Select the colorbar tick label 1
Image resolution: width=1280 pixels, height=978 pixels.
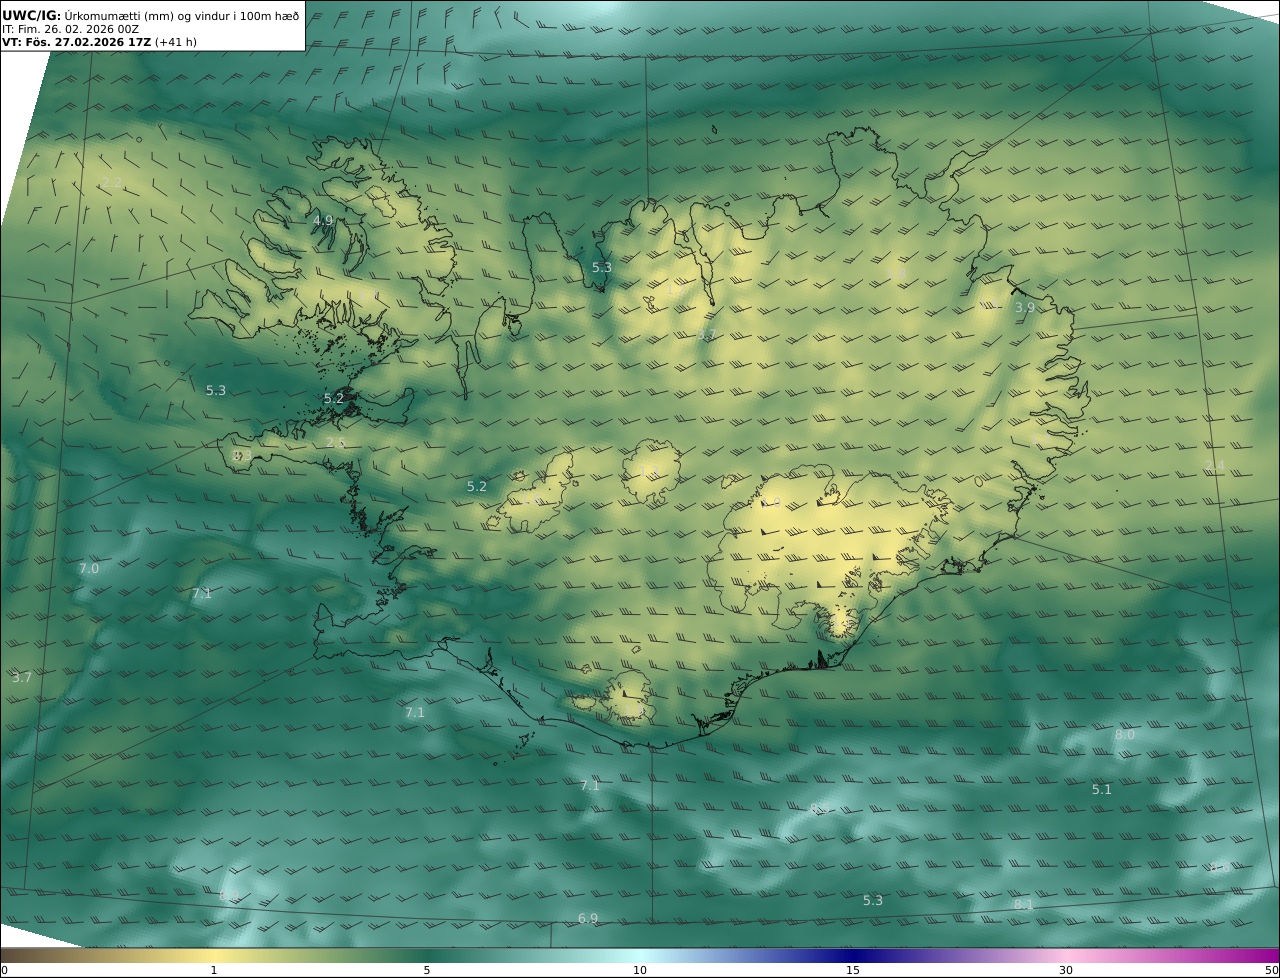[x=214, y=970]
